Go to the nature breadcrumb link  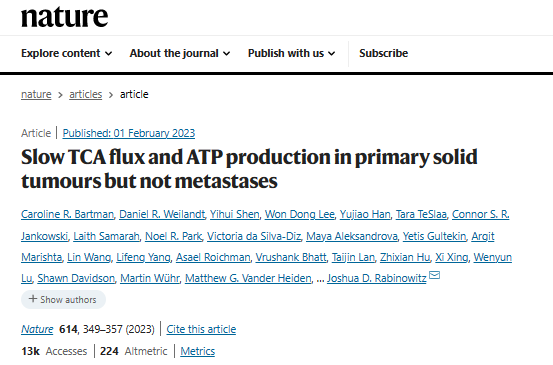coord(36,95)
